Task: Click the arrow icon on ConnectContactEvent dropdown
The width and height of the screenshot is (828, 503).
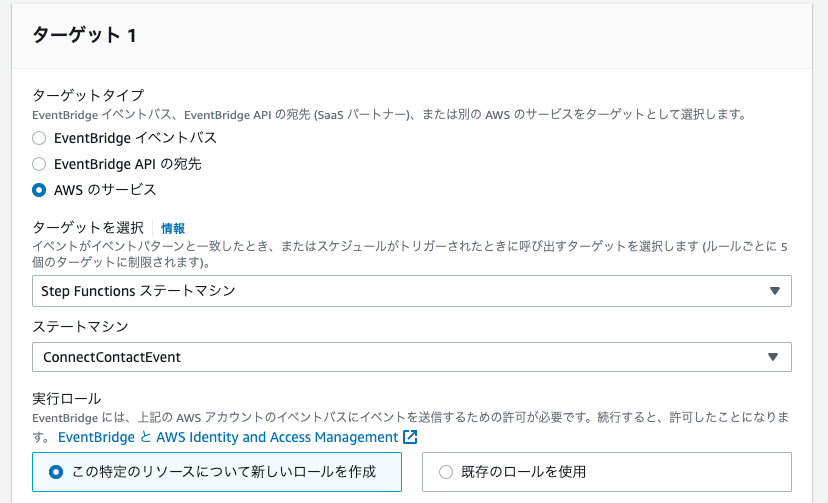Action: pyautogui.click(x=773, y=357)
